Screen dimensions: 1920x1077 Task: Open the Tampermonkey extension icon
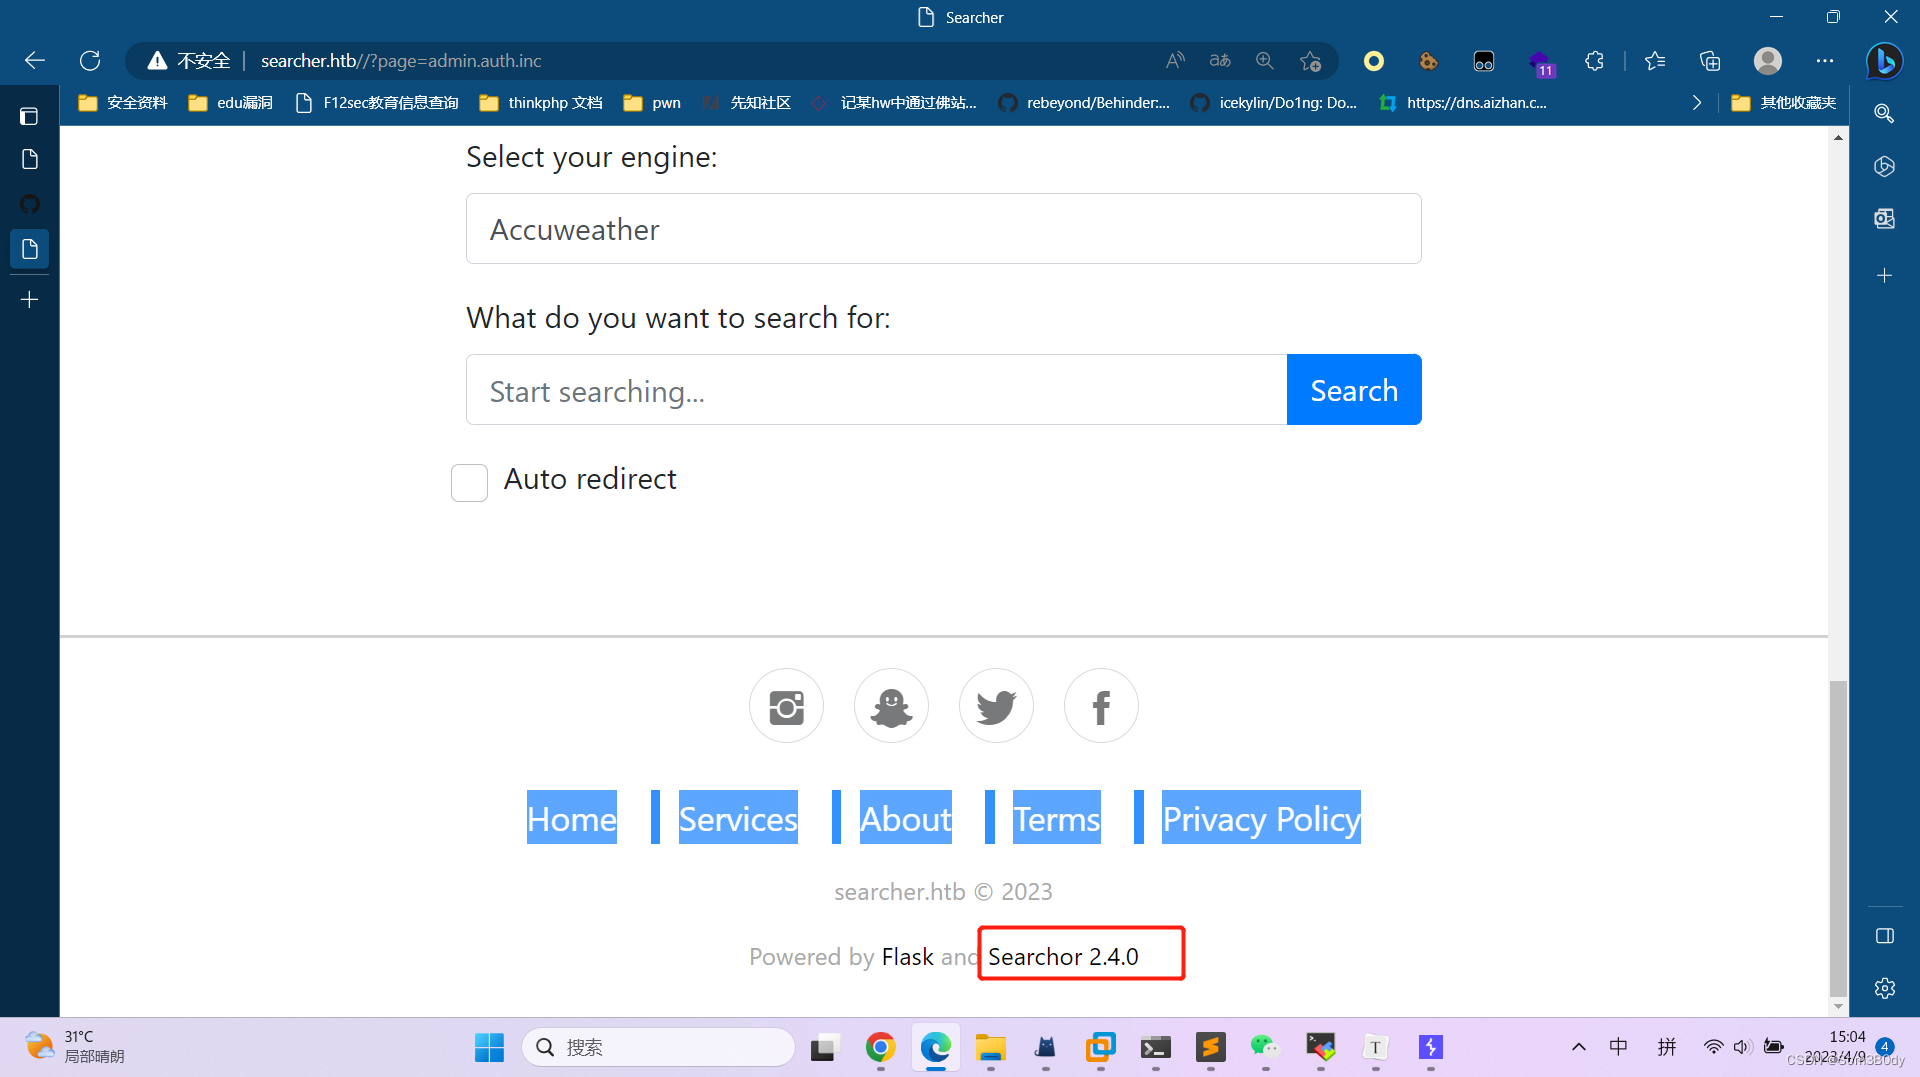(x=1484, y=61)
